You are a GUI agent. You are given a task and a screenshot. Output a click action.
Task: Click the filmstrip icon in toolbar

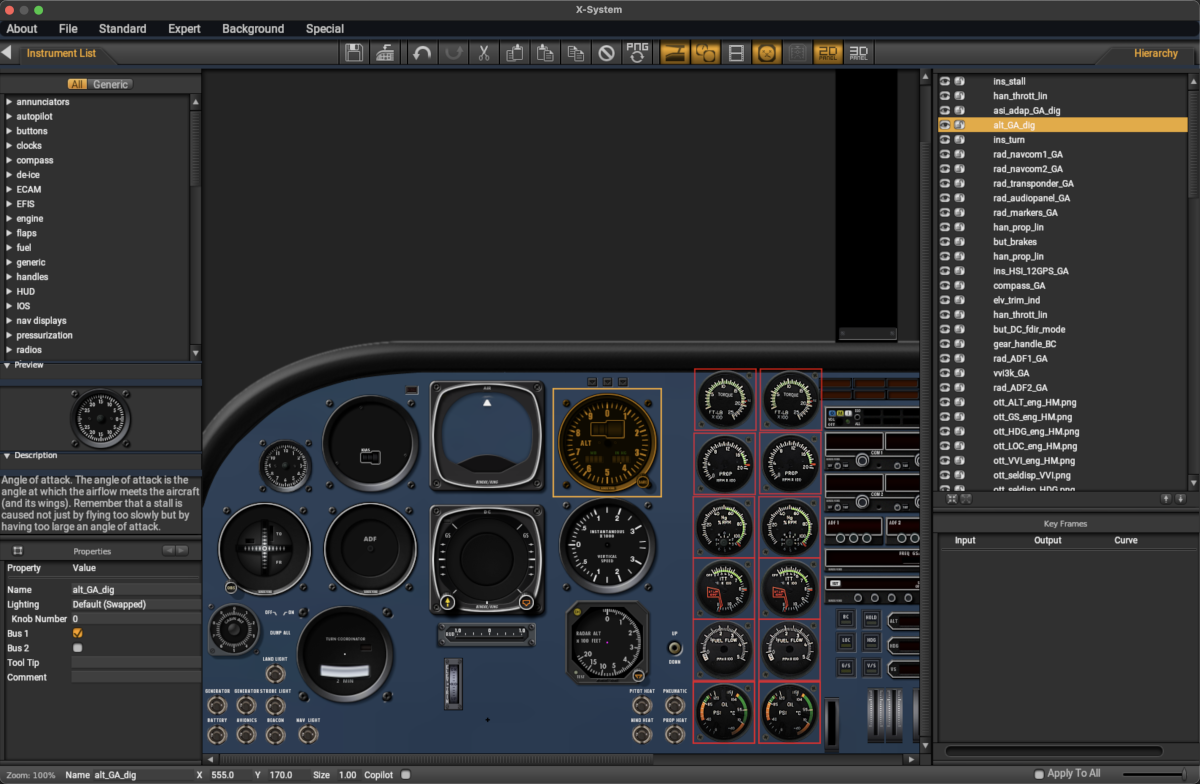(736, 53)
